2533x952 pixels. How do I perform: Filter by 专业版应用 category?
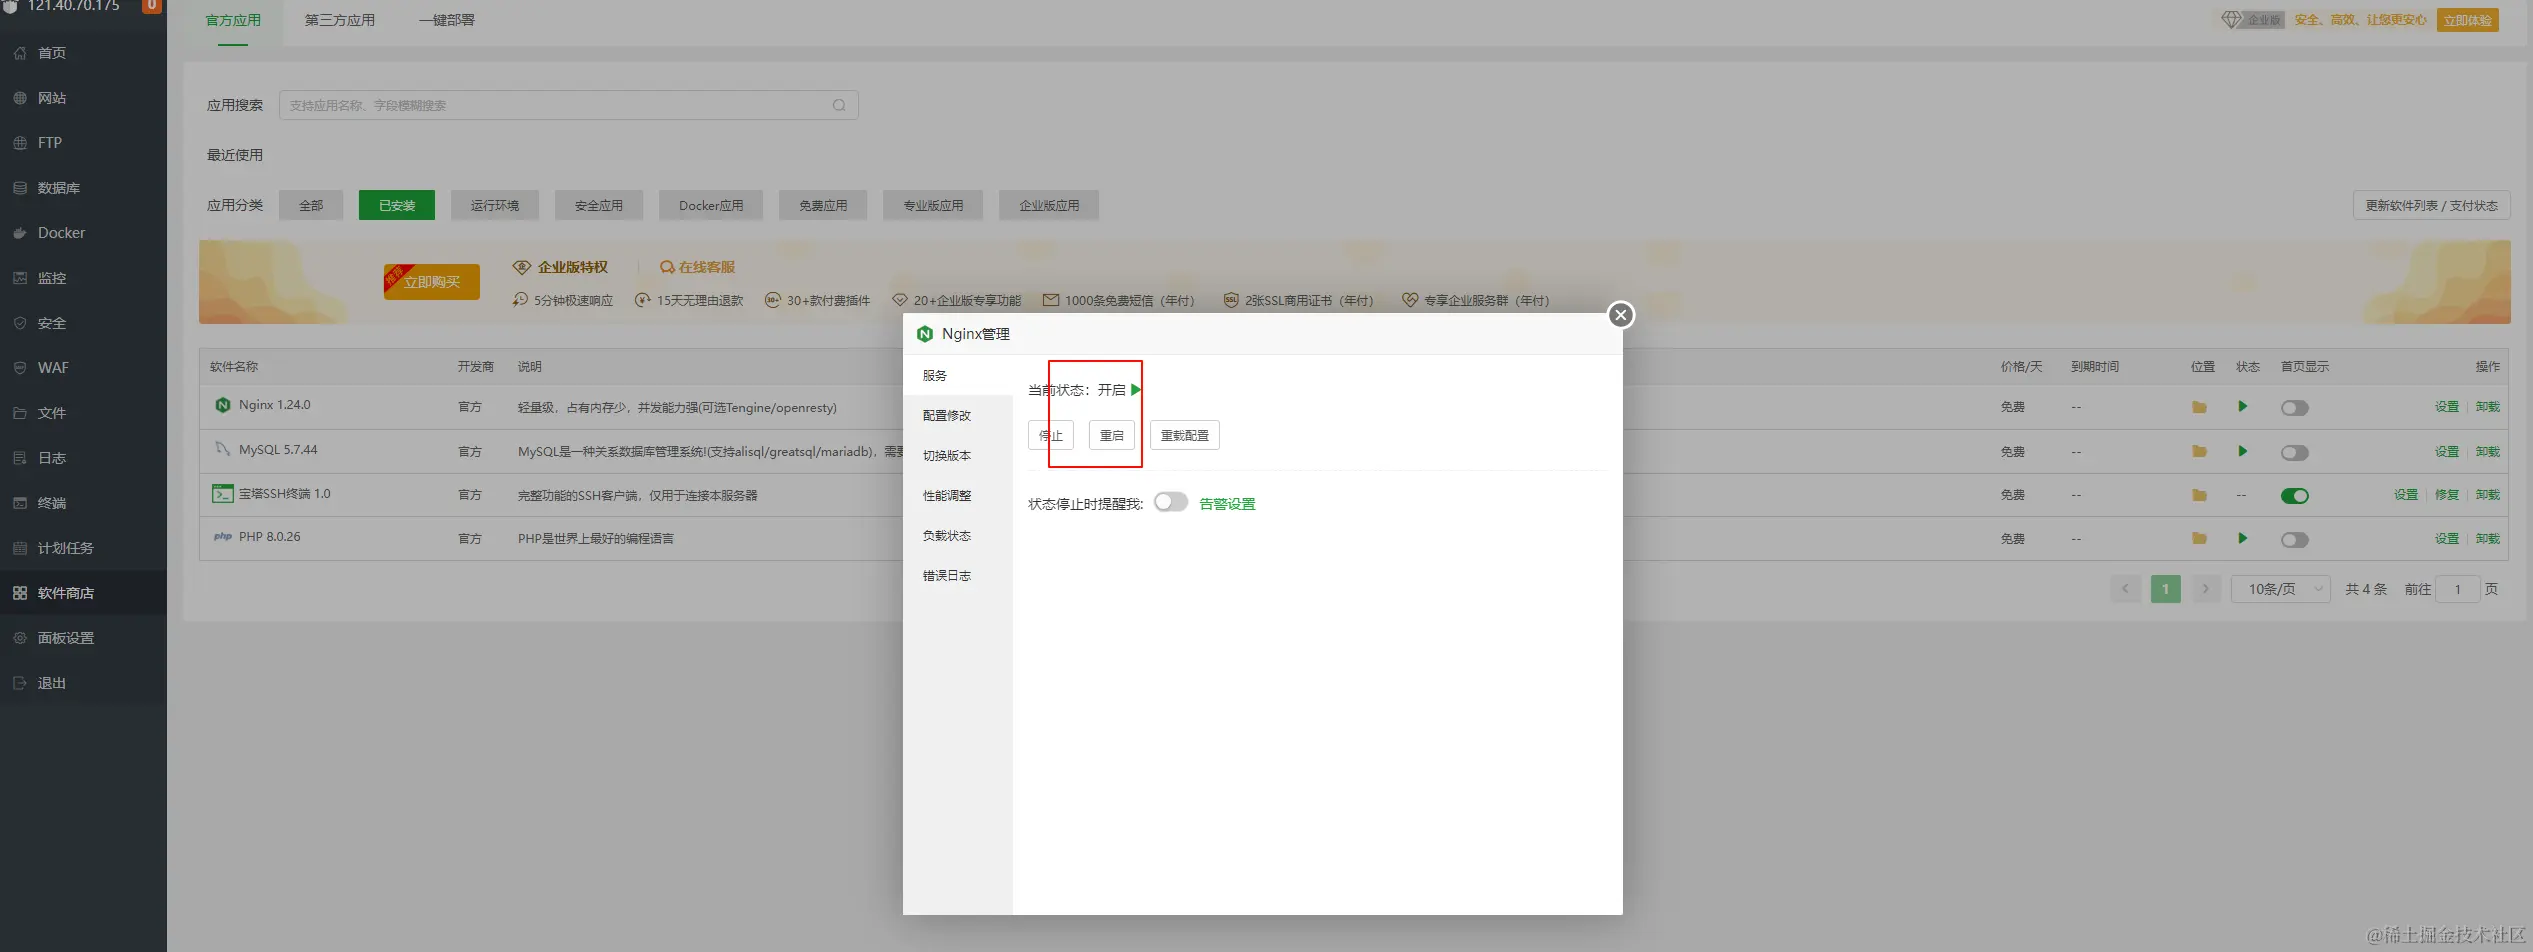coord(933,206)
